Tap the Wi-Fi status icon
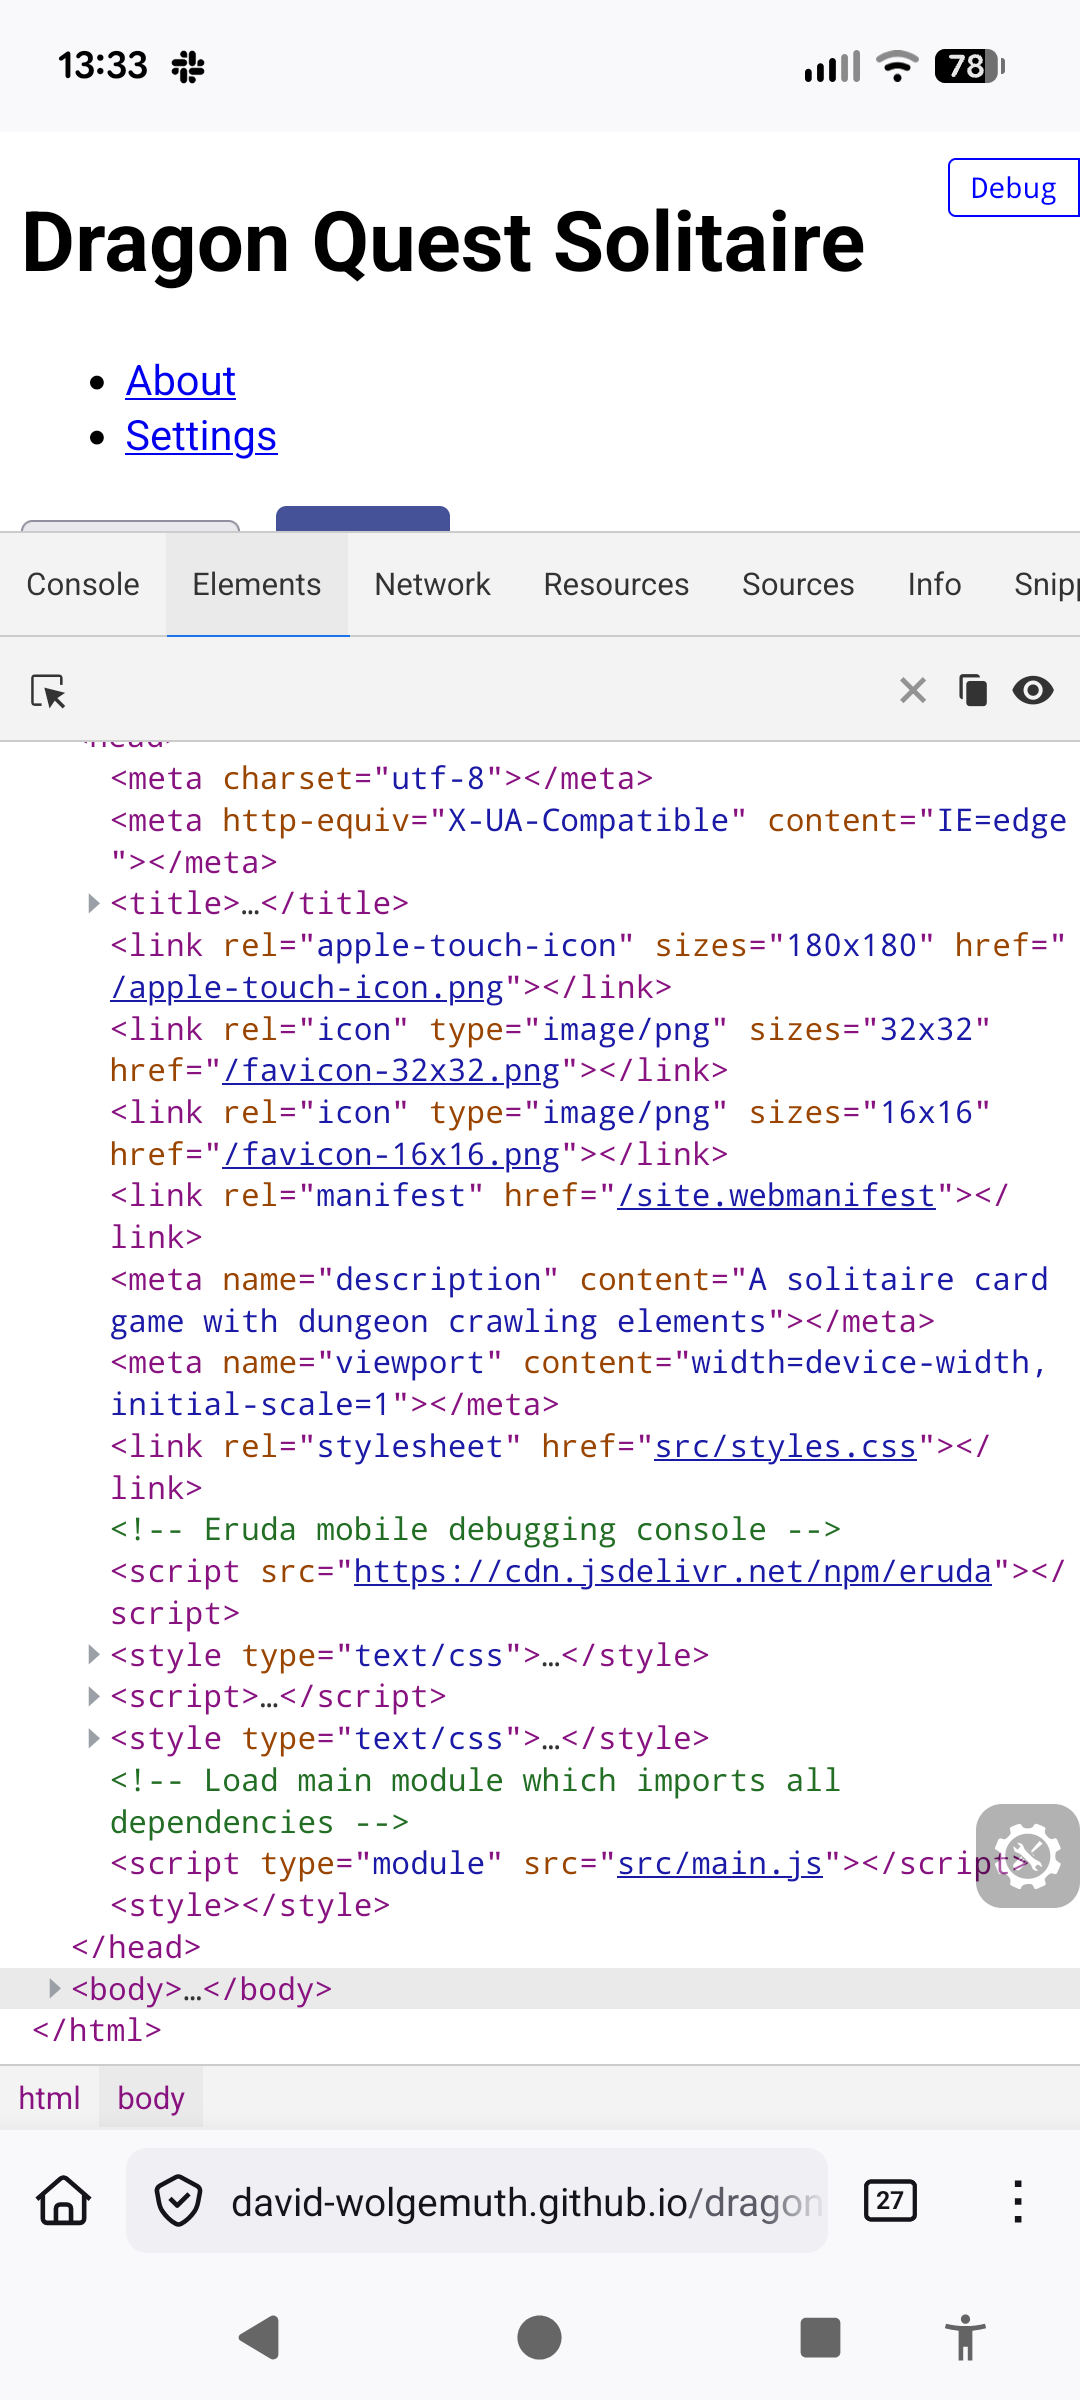This screenshot has height=2400, width=1080. pos(897,66)
